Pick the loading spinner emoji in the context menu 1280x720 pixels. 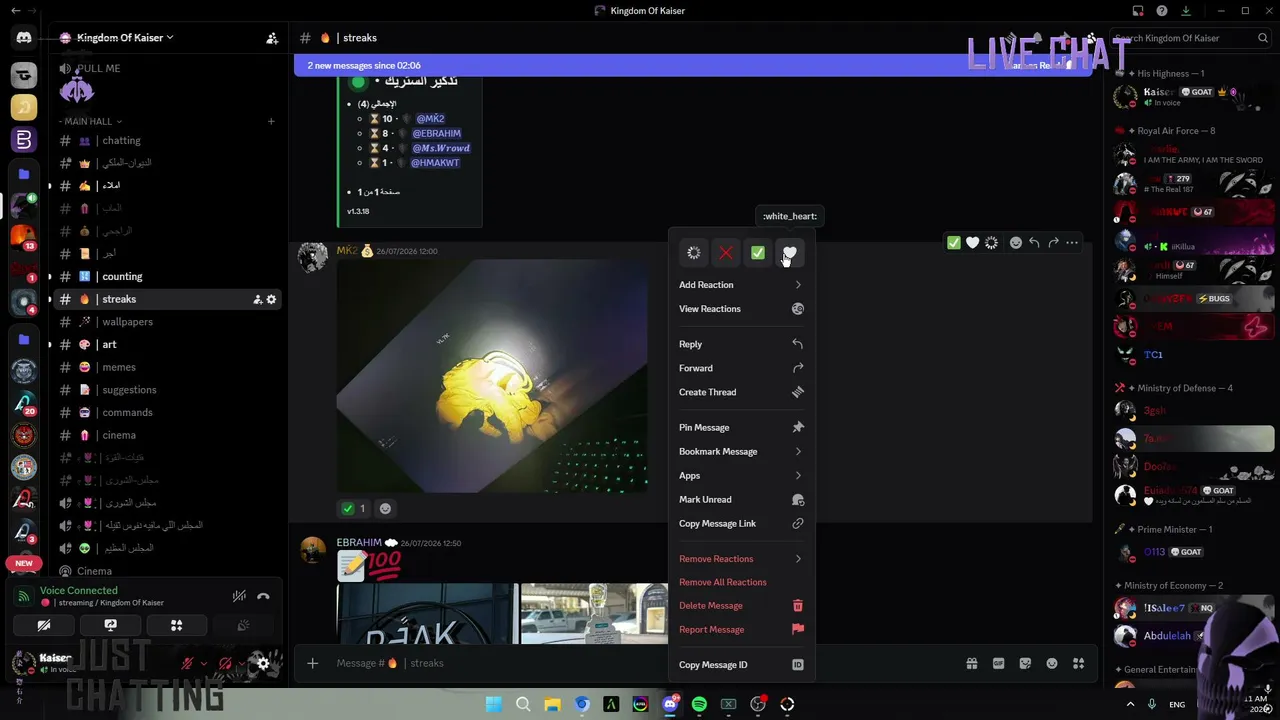(x=694, y=253)
